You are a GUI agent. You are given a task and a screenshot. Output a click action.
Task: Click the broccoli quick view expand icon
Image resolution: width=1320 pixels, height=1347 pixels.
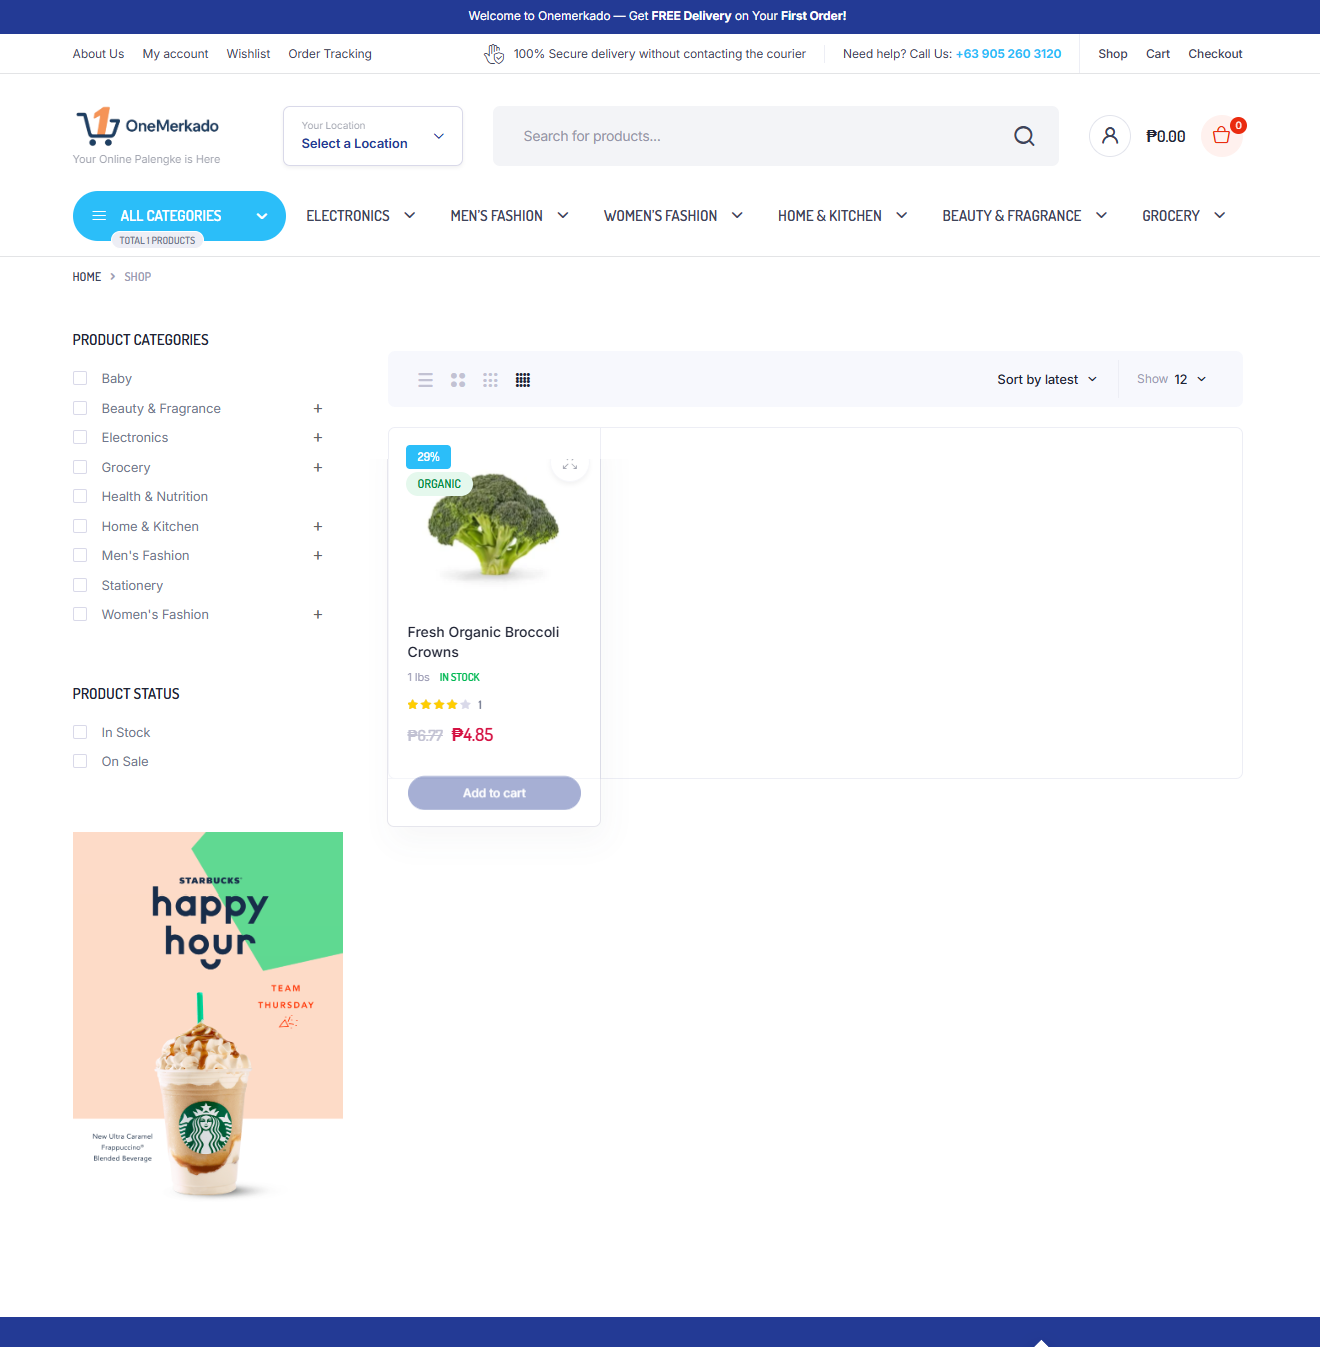(x=570, y=465)
